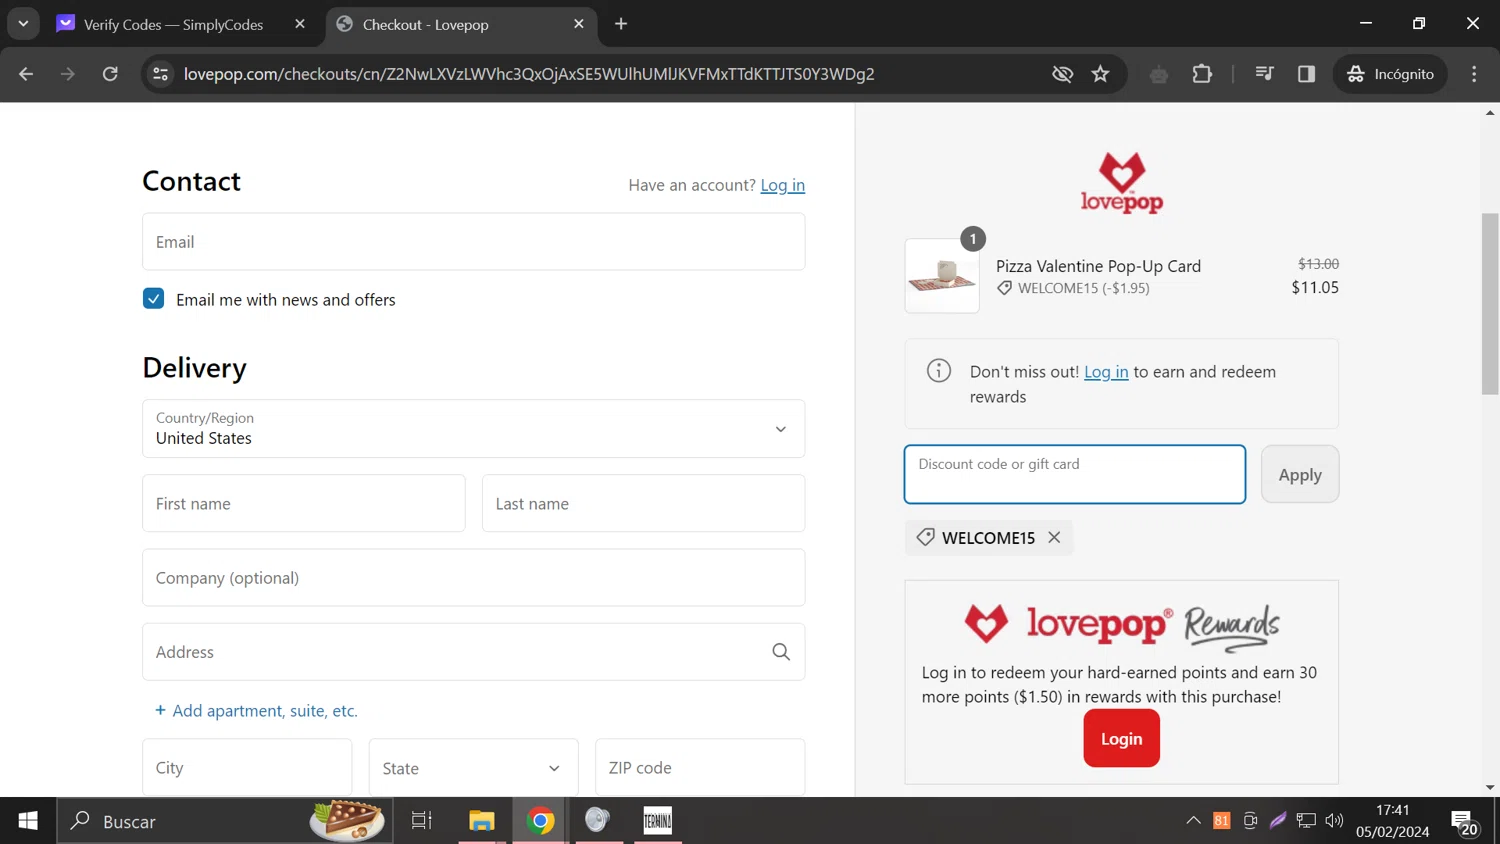
Task: Click the search icon in Address field
Action: [x=781, y=652]
